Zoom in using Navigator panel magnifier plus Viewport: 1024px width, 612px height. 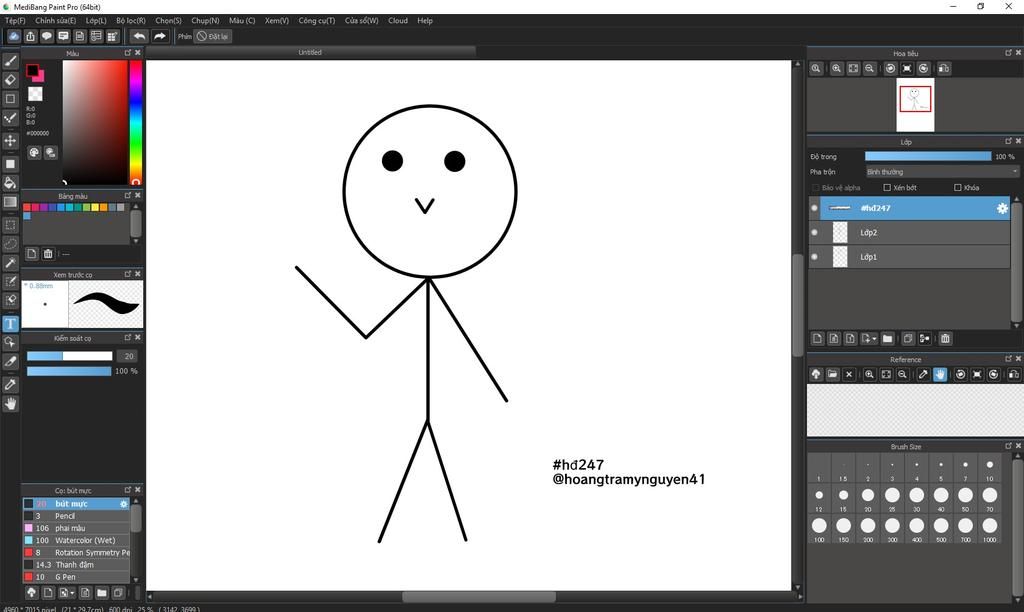(837, 69)
